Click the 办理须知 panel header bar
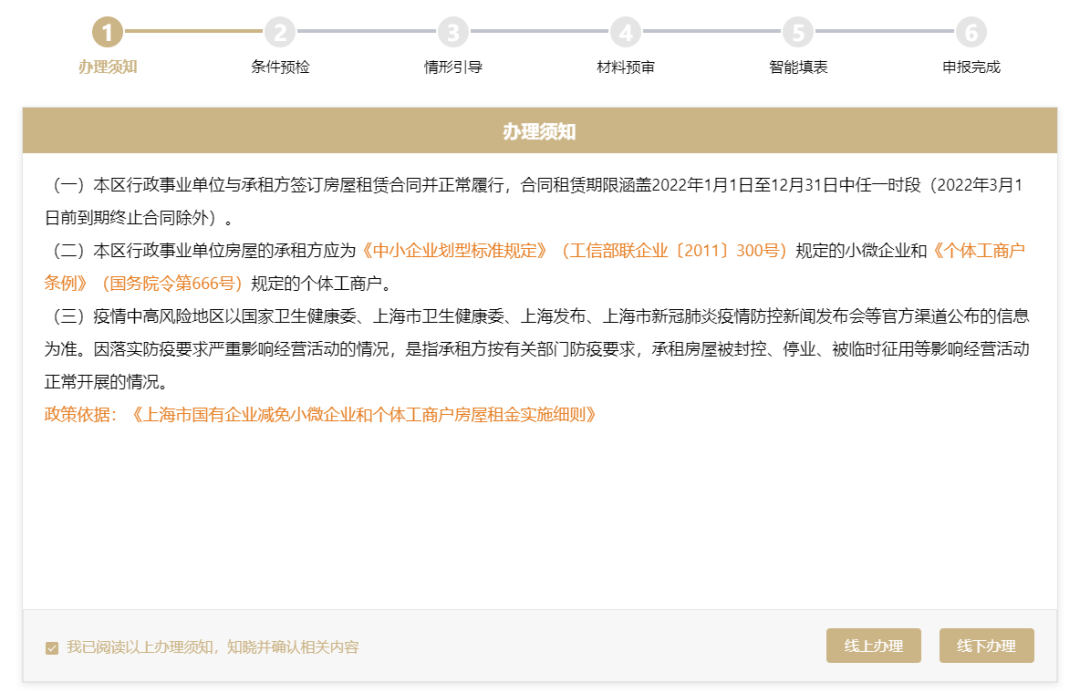This screenshot has width=1080, height=693. [x=539, y=132]
